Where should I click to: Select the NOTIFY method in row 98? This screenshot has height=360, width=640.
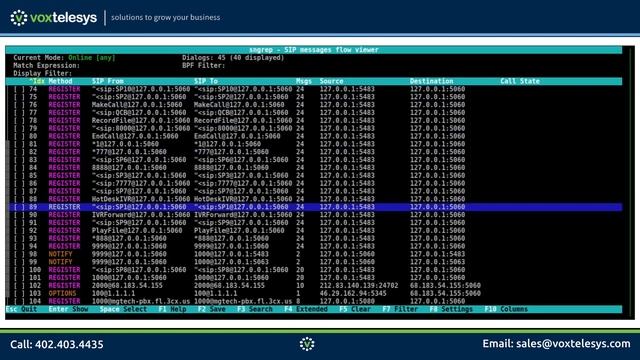click(60, 254)
